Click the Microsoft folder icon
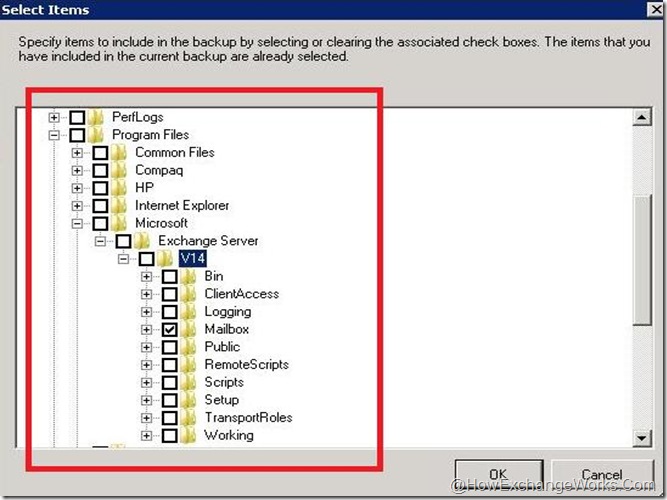Screen dimensions: 667x500 click(119, 223)
